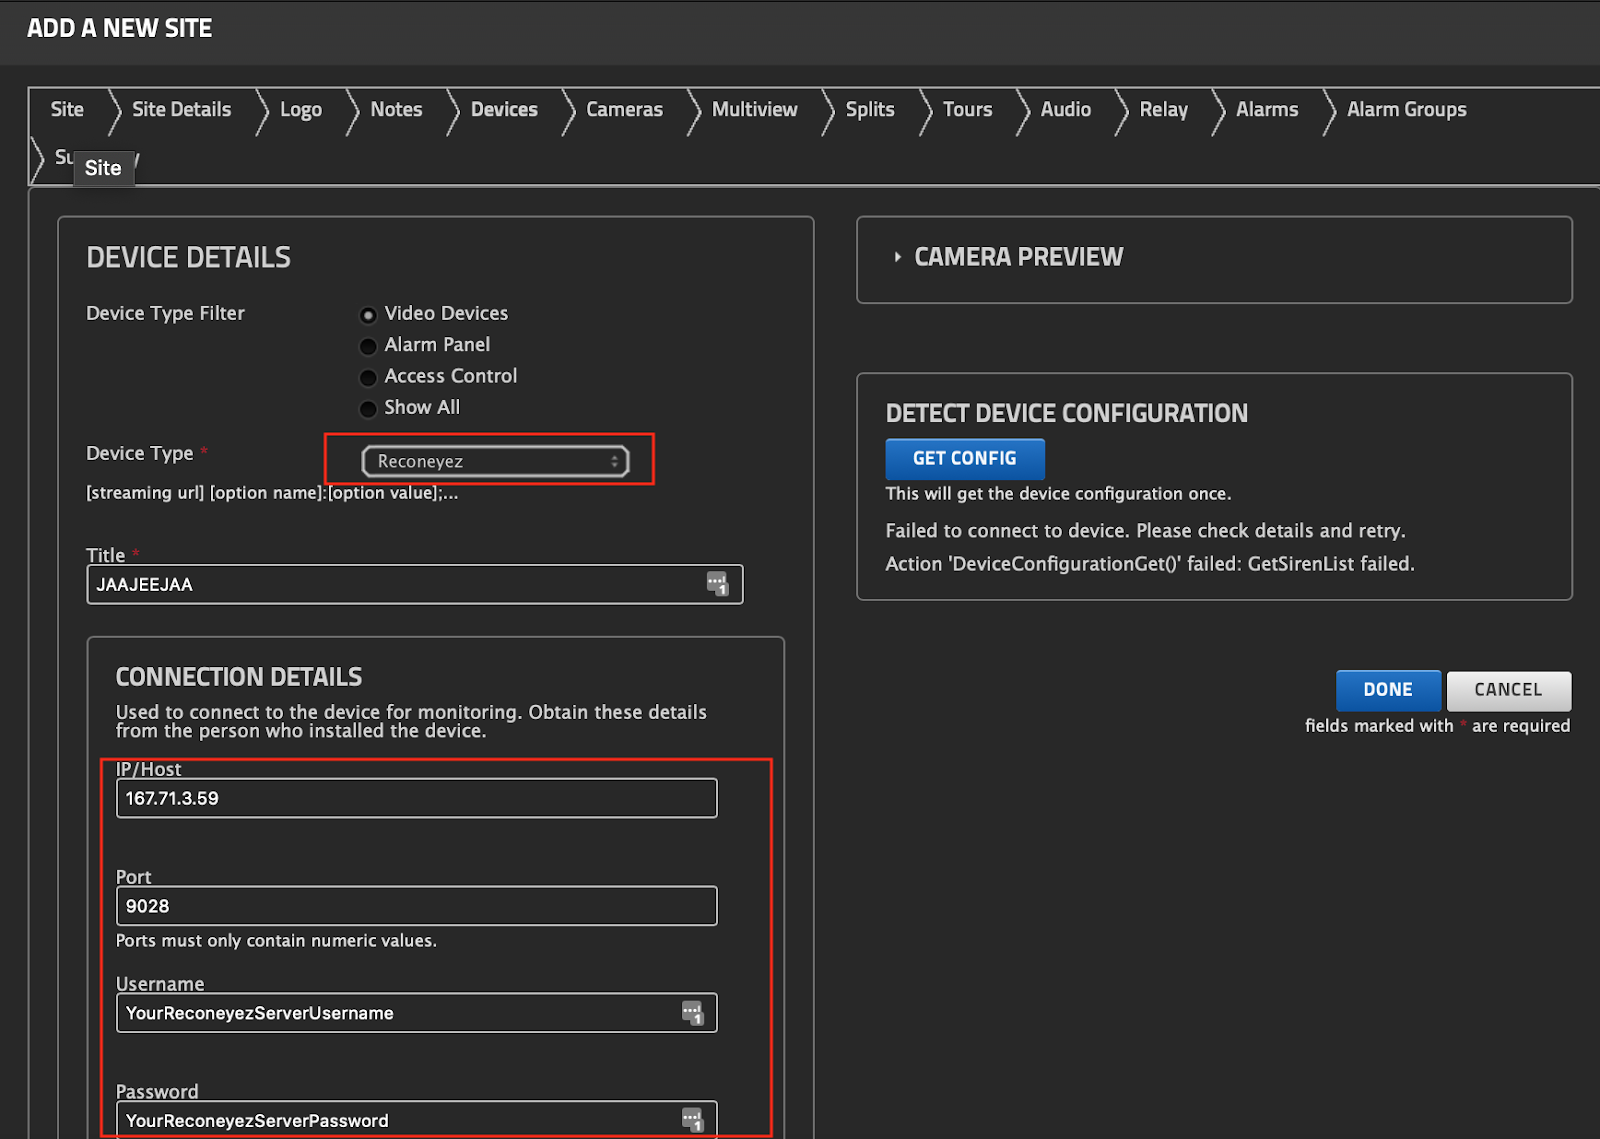Expand the Camera Preview section
This screenshot has height=1139, width=1600.
[x=897, y=257]
